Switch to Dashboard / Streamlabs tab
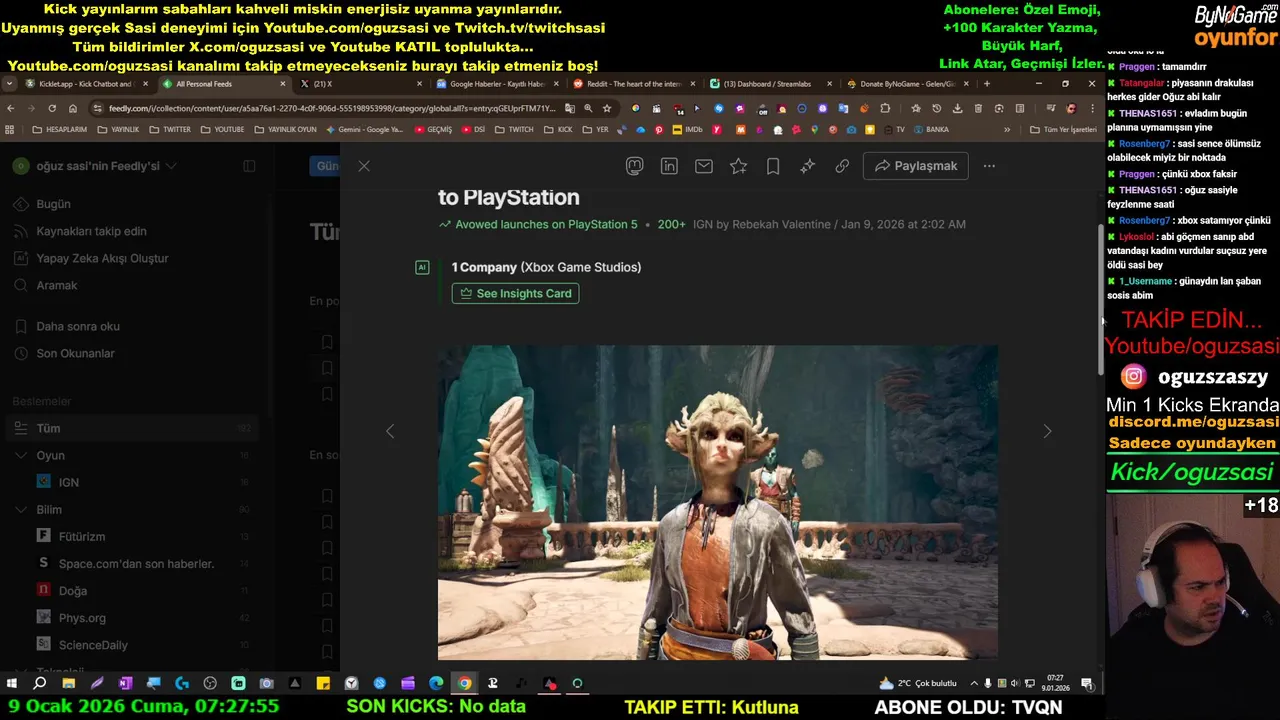The width and height of the screenshot is (1280, 720). [770, 84]
